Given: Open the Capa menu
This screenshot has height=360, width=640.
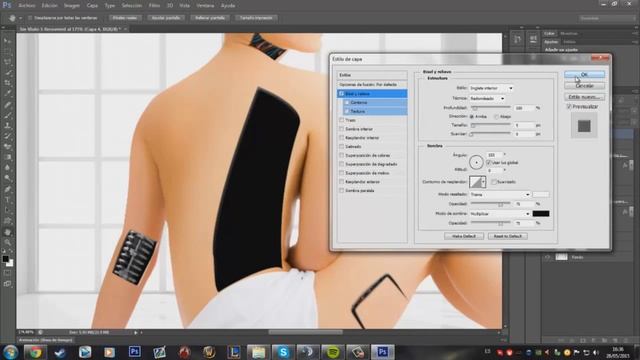Looking at the screenshot, I should pyautogui.click(x=92, y=6).
